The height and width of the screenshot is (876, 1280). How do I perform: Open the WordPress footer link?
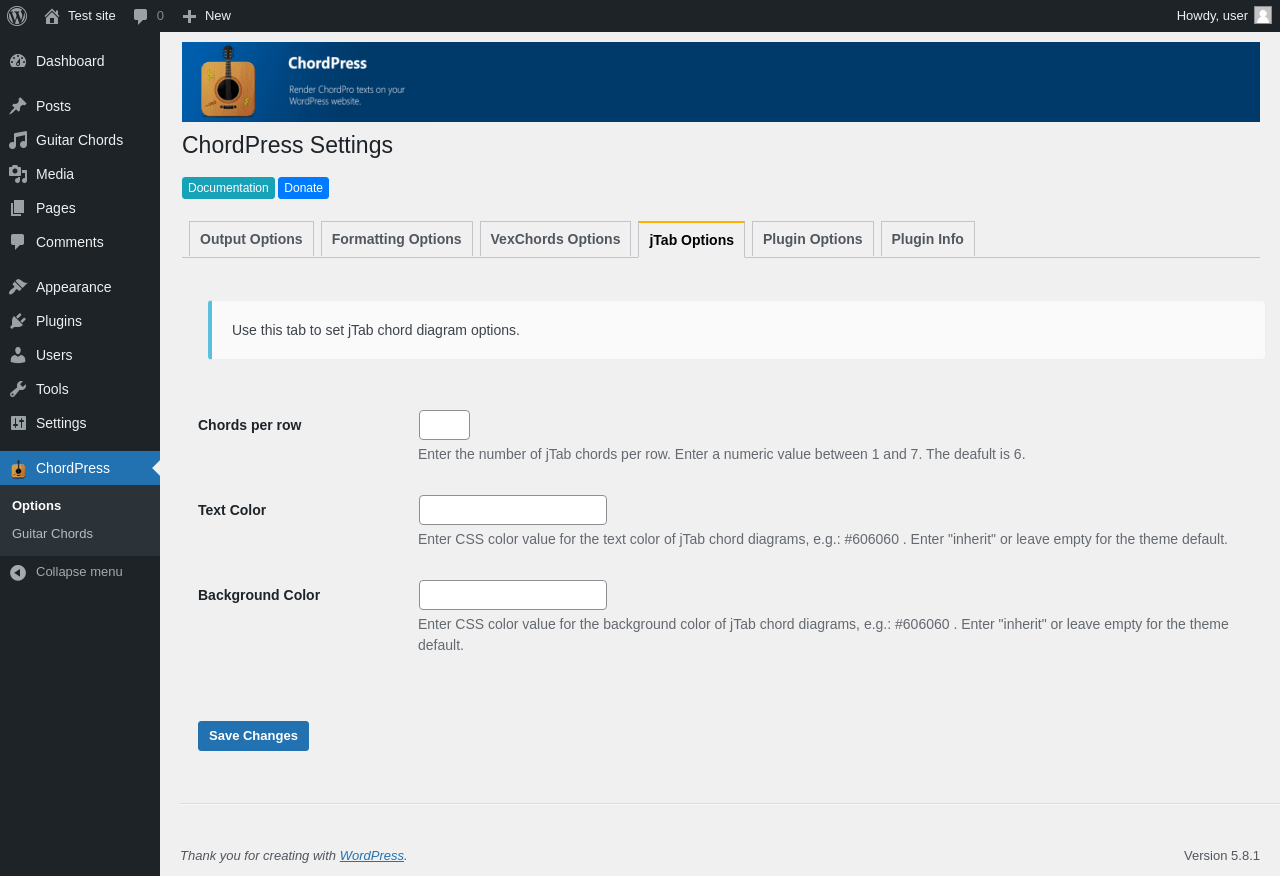click(372, 855)
